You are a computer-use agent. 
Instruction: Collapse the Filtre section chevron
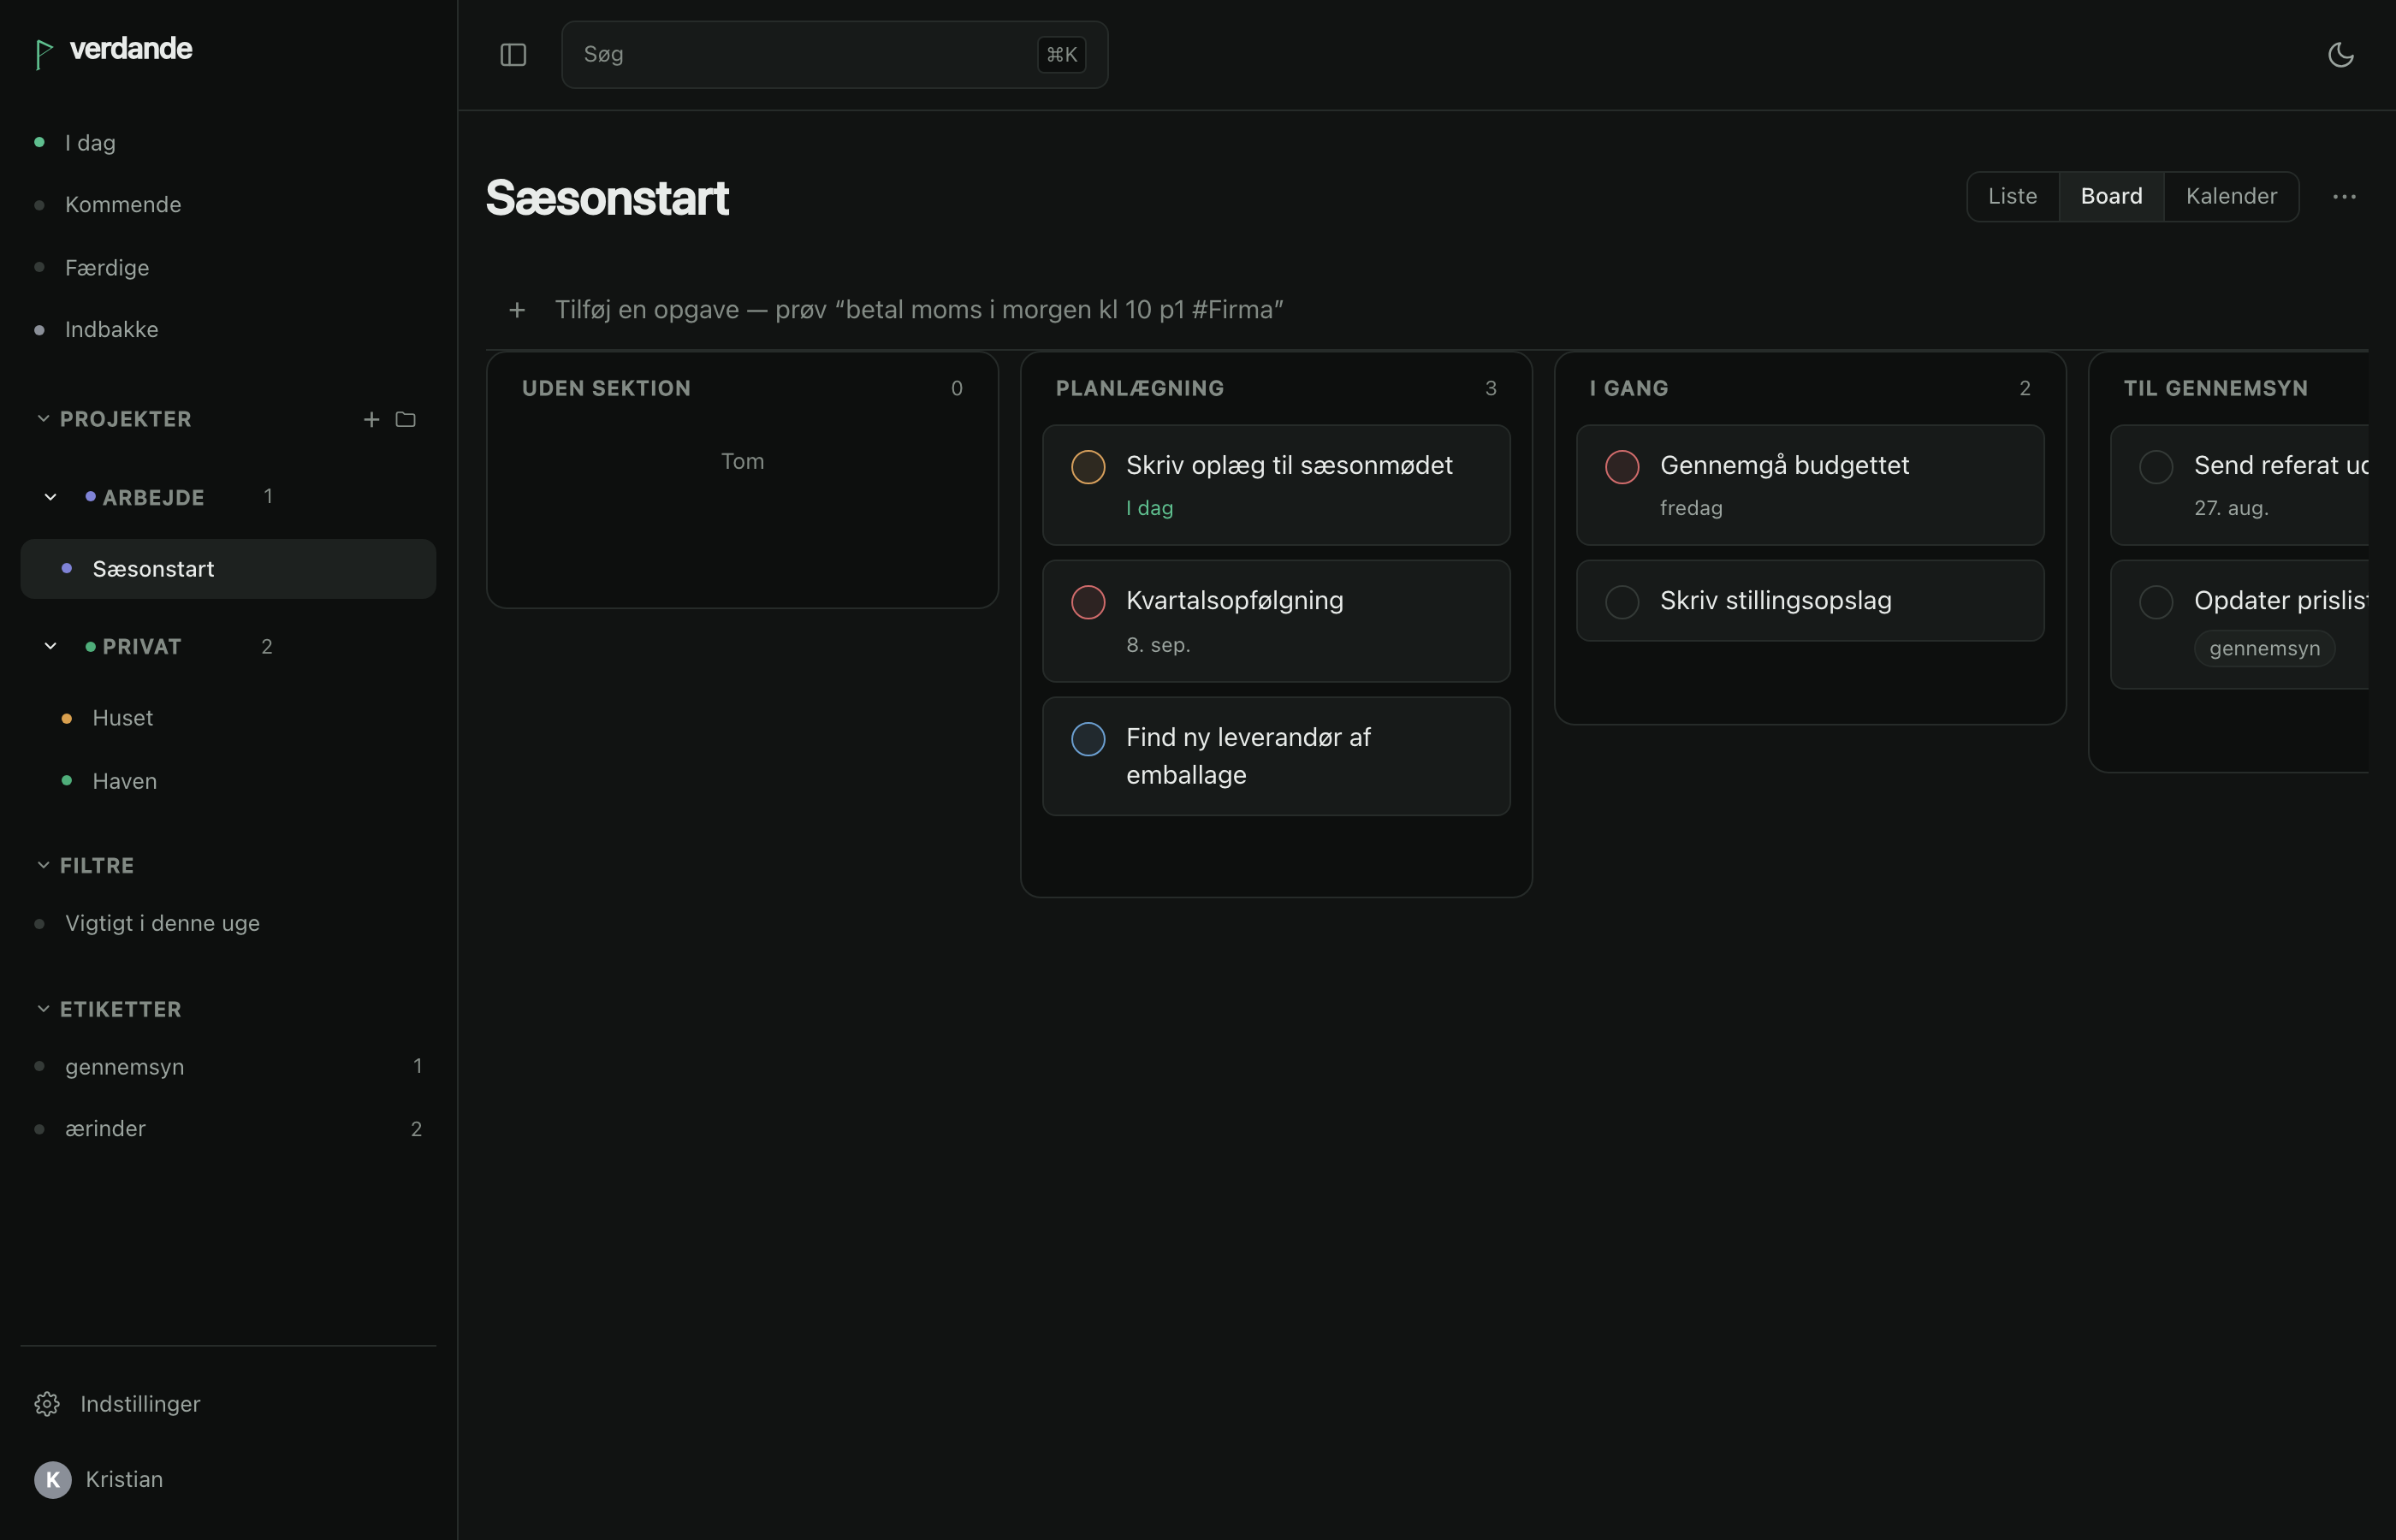43,865
